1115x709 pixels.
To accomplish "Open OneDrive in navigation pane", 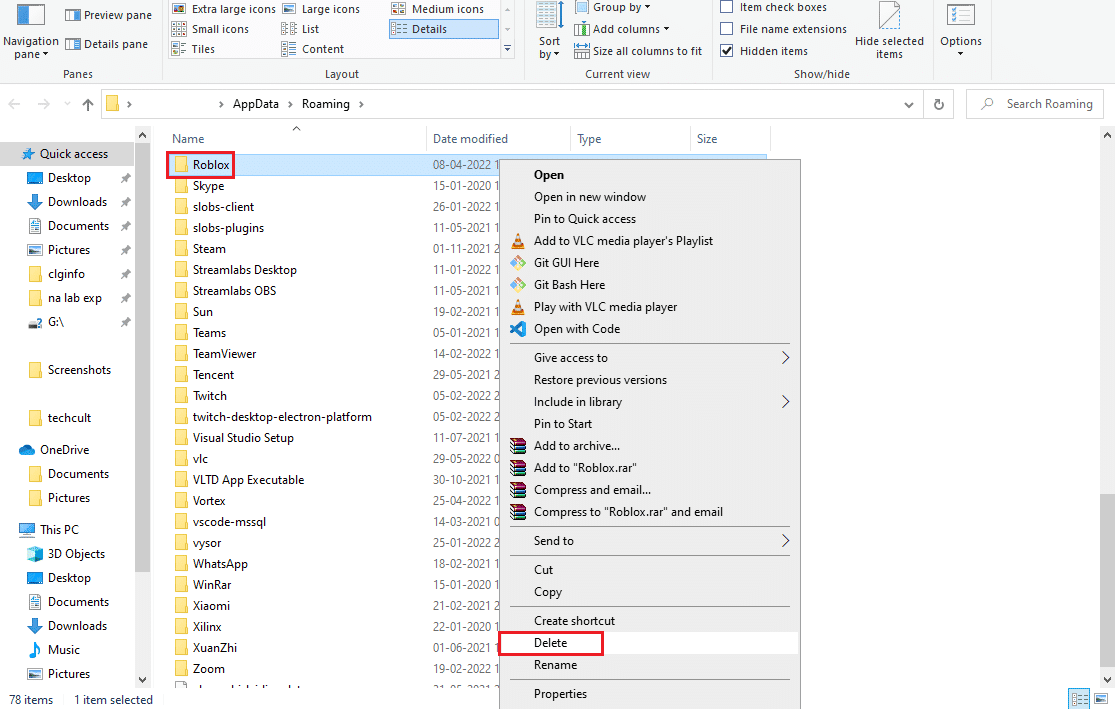I will (64, 450).
